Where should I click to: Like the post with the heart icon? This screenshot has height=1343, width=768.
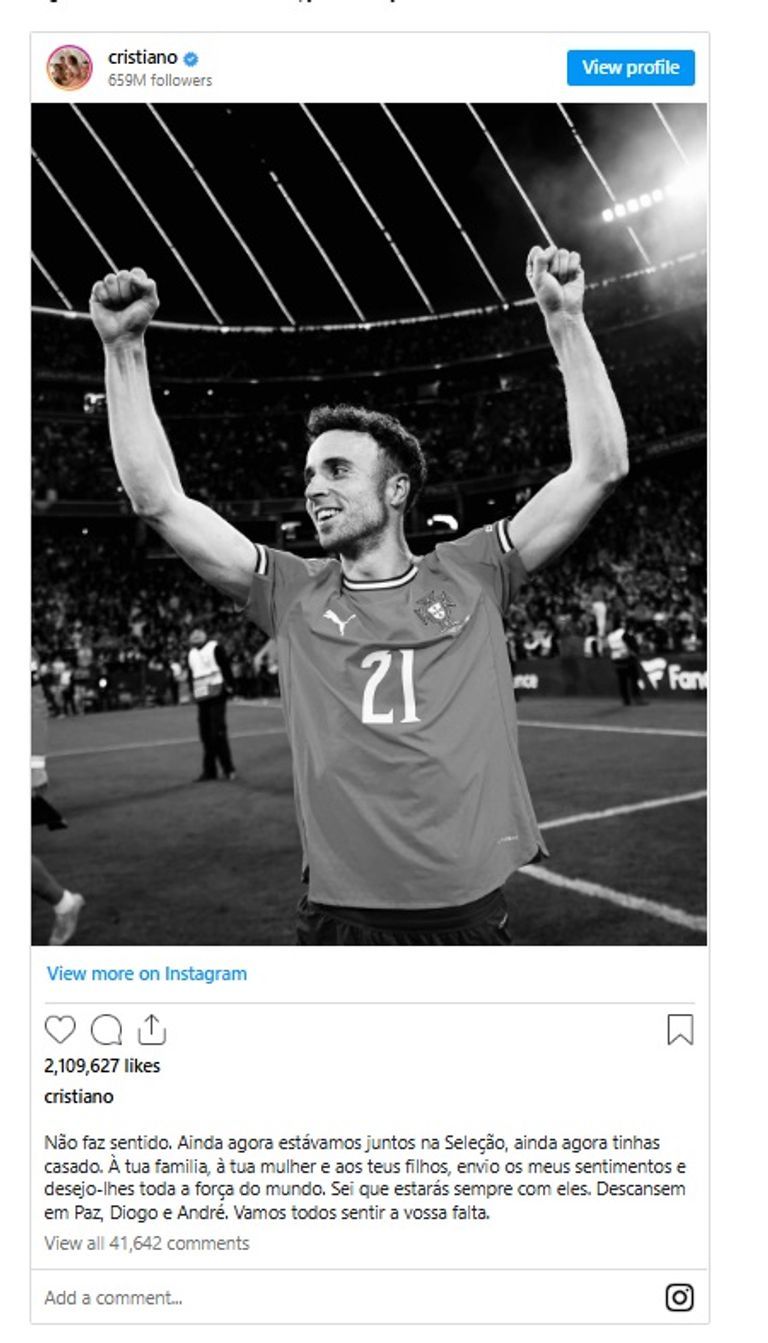pyautogui.click(x=60, y=1030)
